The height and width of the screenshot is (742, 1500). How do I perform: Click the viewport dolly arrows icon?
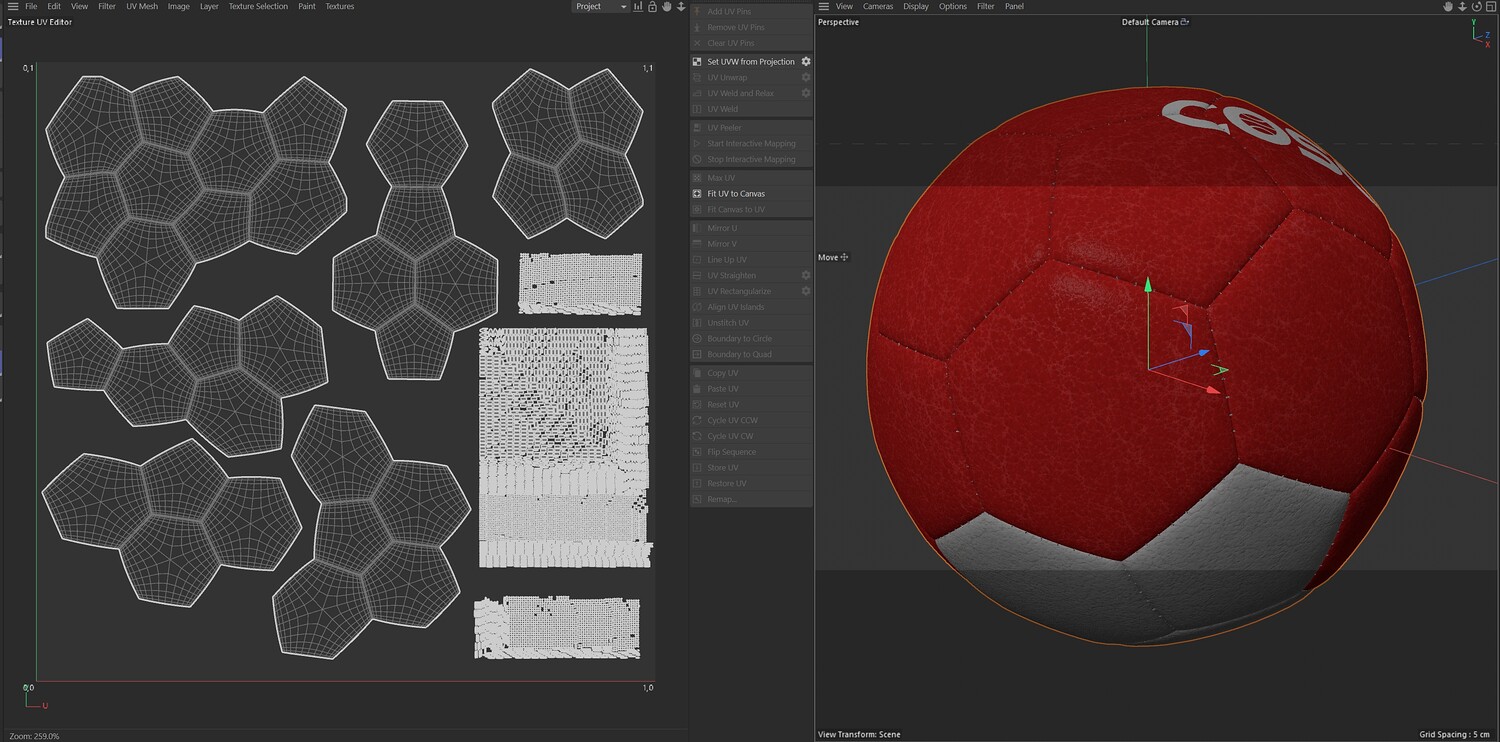point(1462,6)
